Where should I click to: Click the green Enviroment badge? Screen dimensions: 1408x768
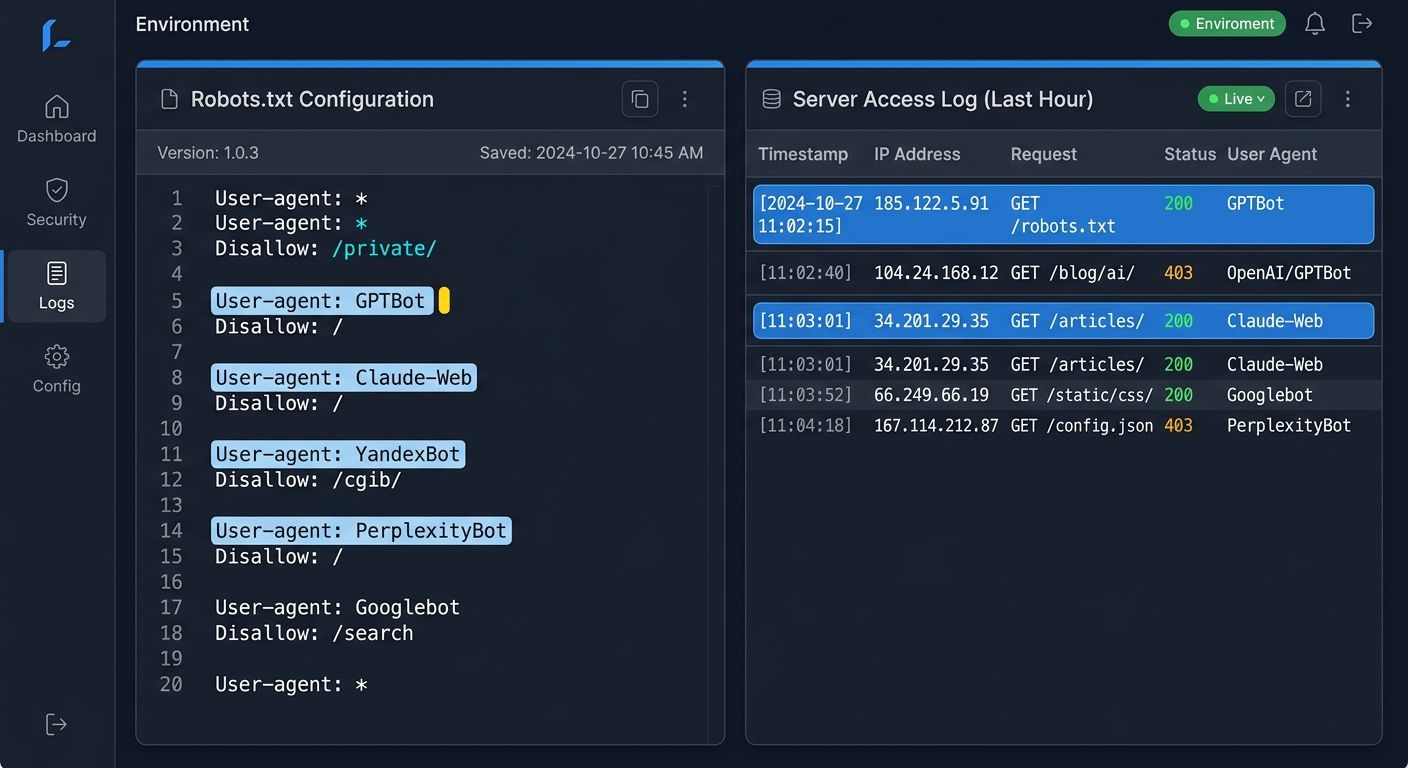pos(1227,22)
